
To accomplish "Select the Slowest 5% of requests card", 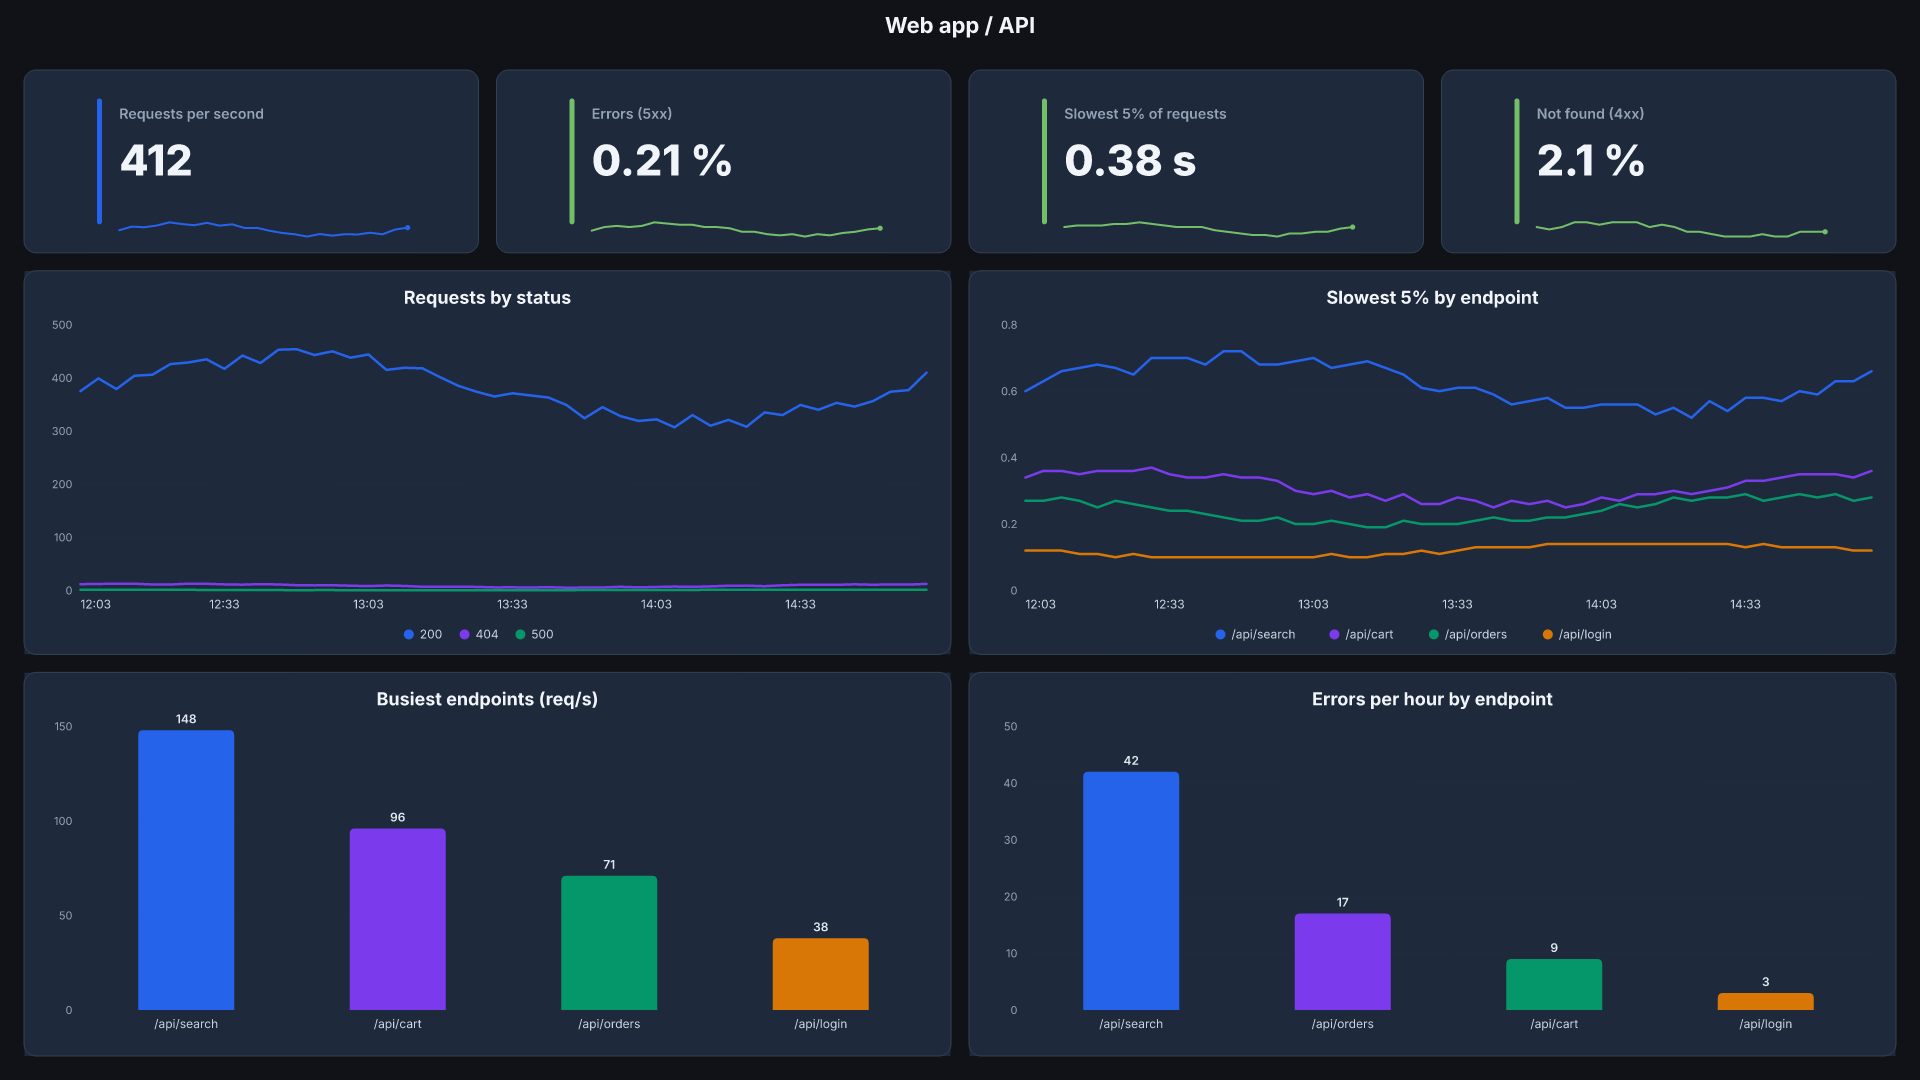I will 1196,161.
